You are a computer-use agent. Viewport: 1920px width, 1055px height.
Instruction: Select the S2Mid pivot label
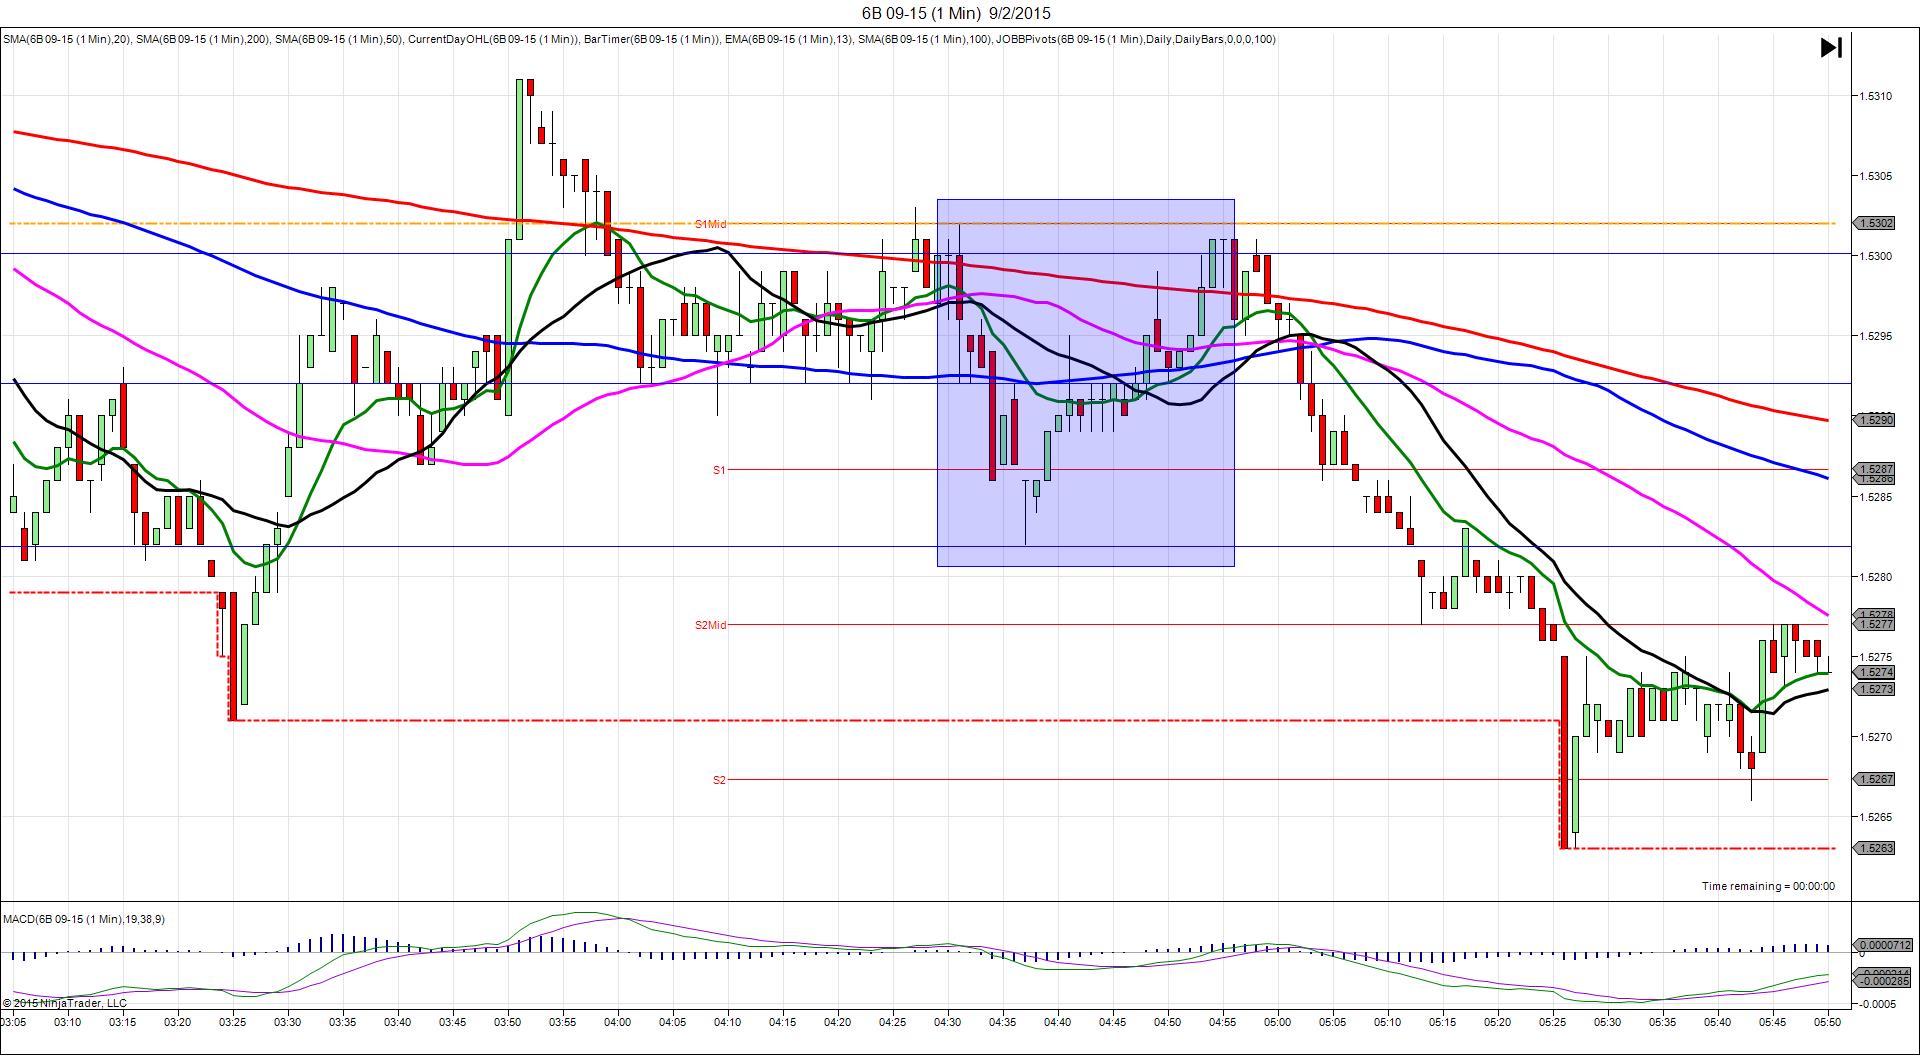710,626
